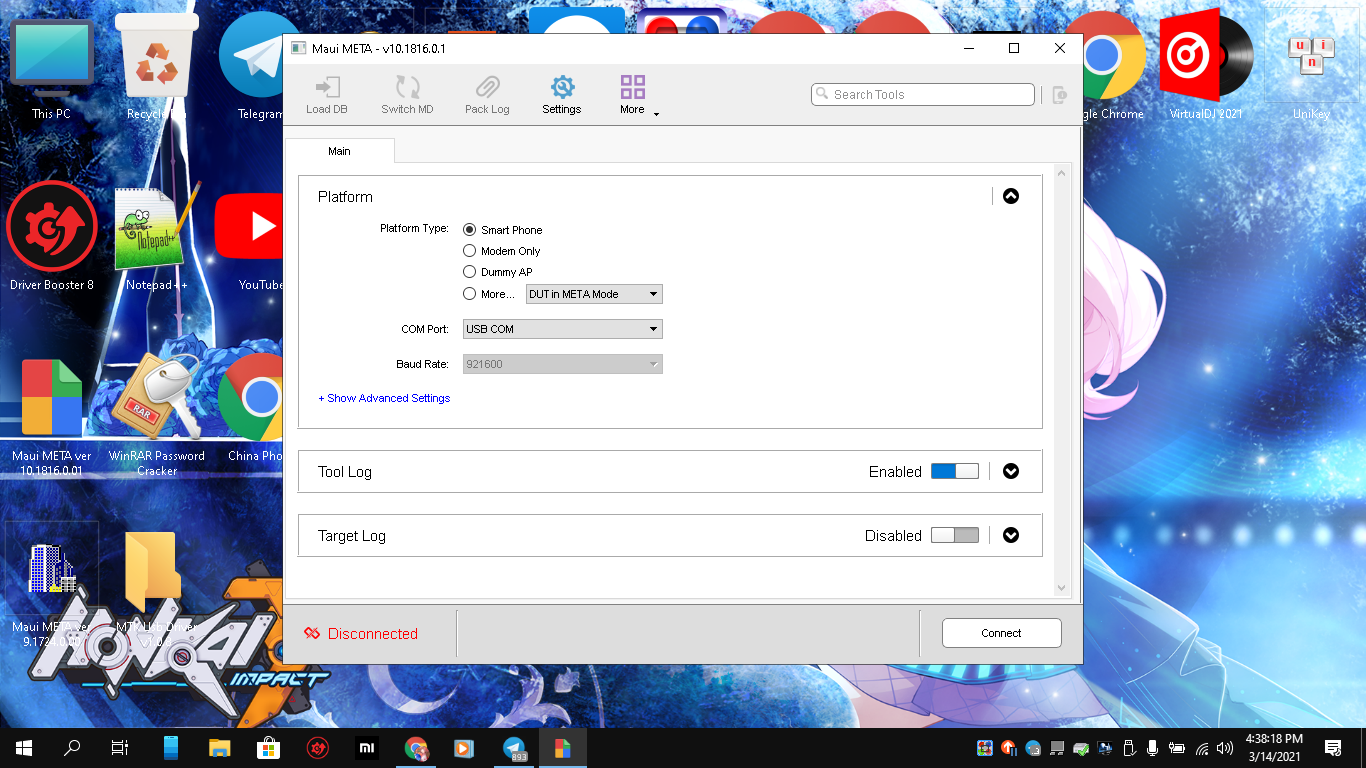Open This PC desktop icon
Image resolution: width=1366 pixels, height=768 pixels.
[x=51, y=68]
